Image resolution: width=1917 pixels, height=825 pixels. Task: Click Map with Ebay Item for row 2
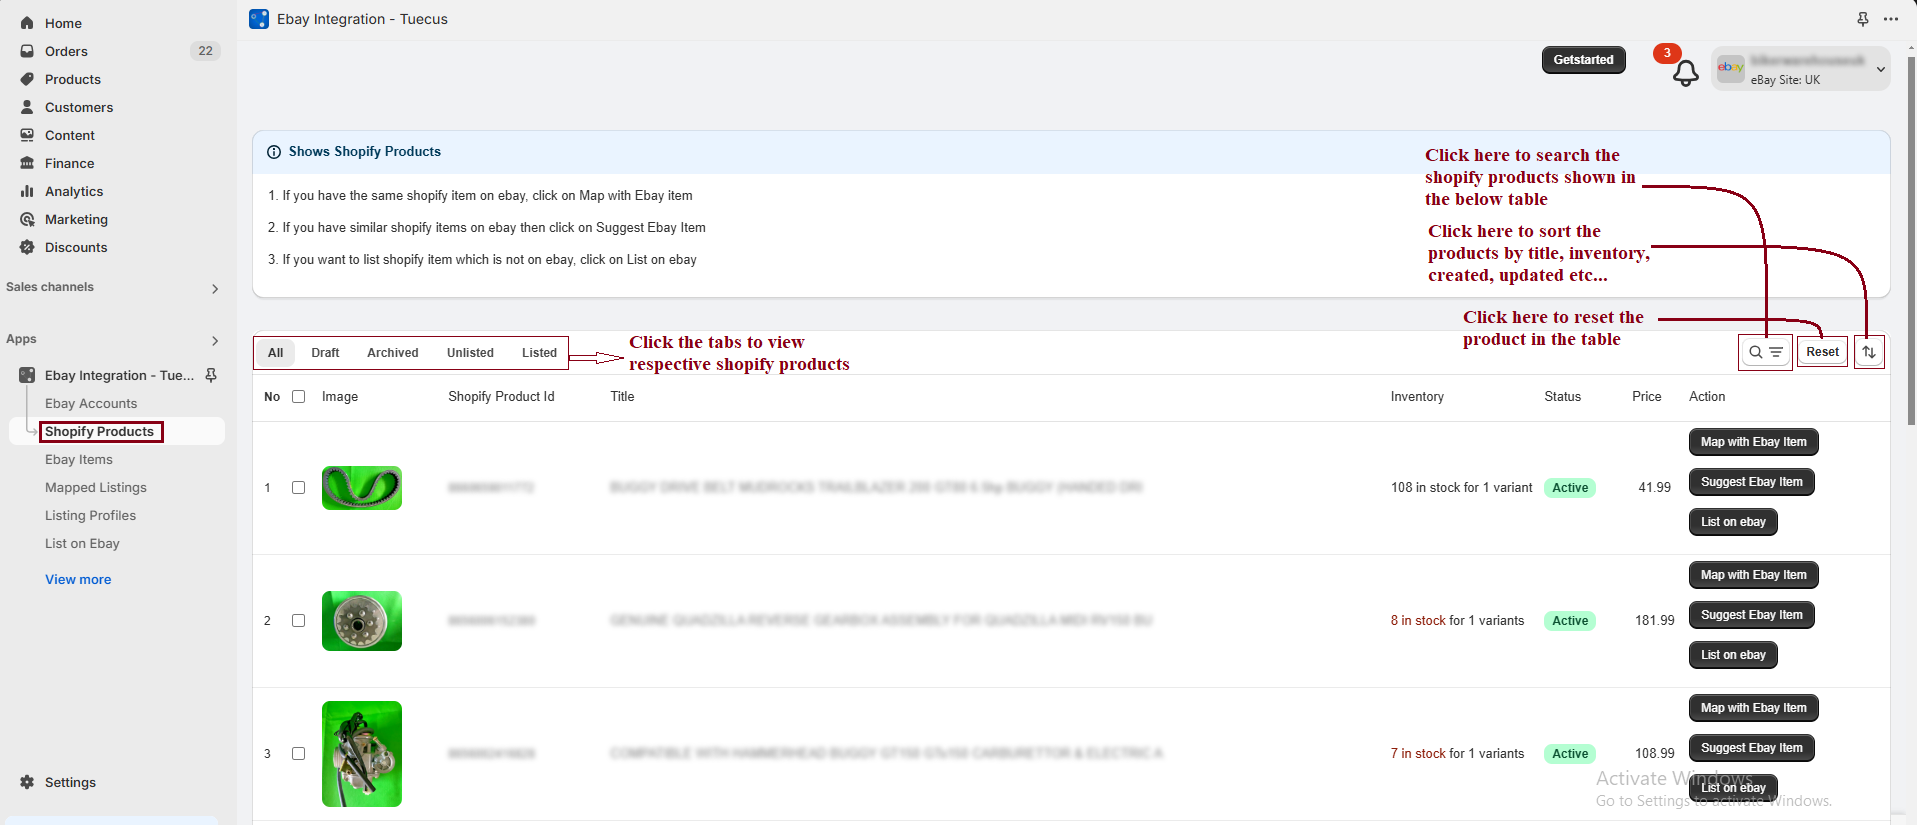point(1754,575)
